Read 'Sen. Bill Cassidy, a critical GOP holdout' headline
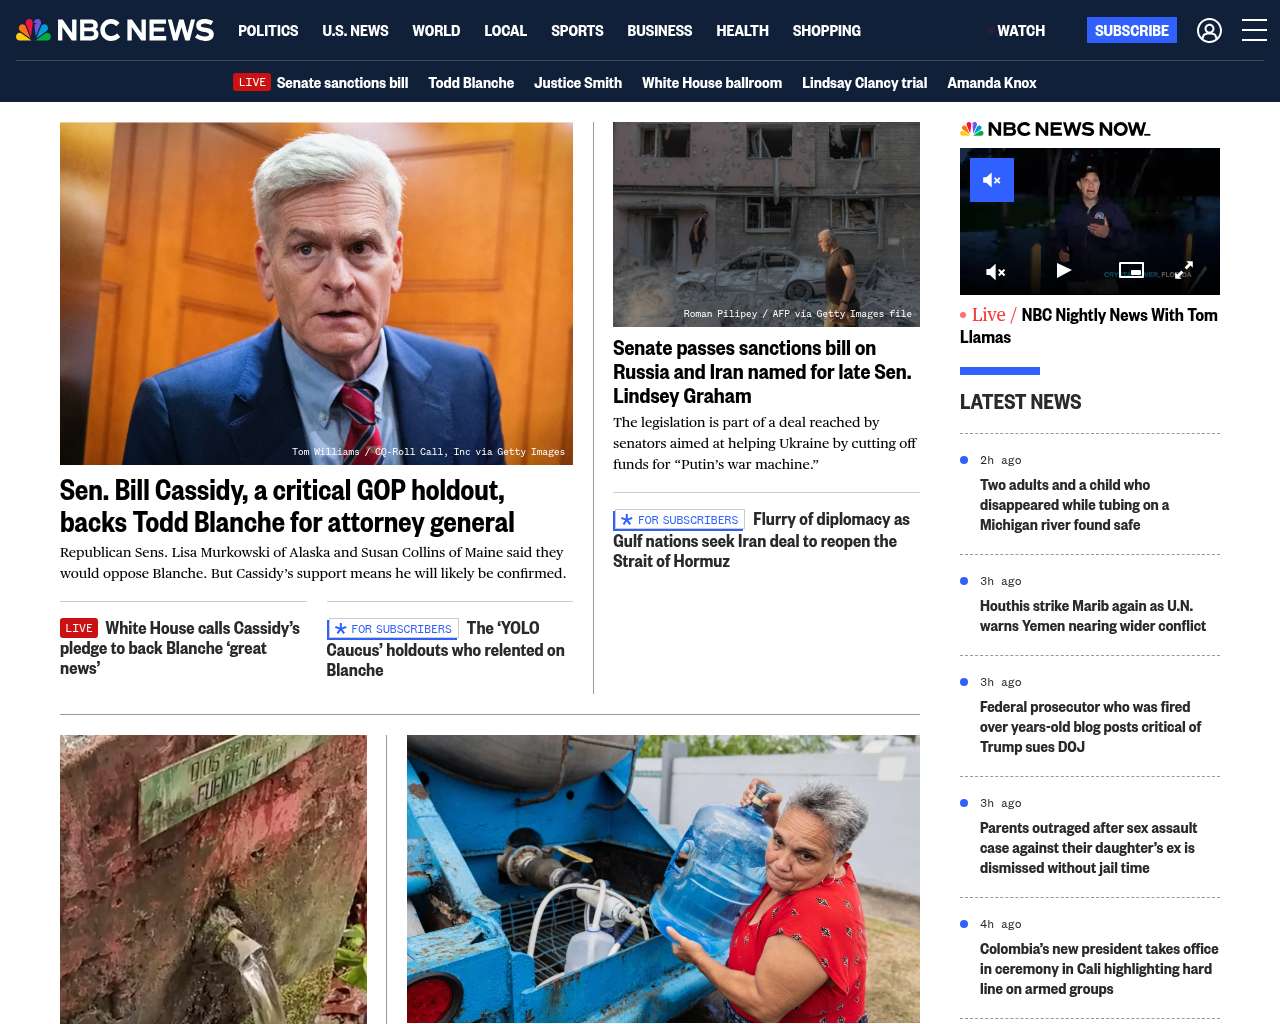The height and width of the screenshot is (1024, 1280). pos(287,506)
